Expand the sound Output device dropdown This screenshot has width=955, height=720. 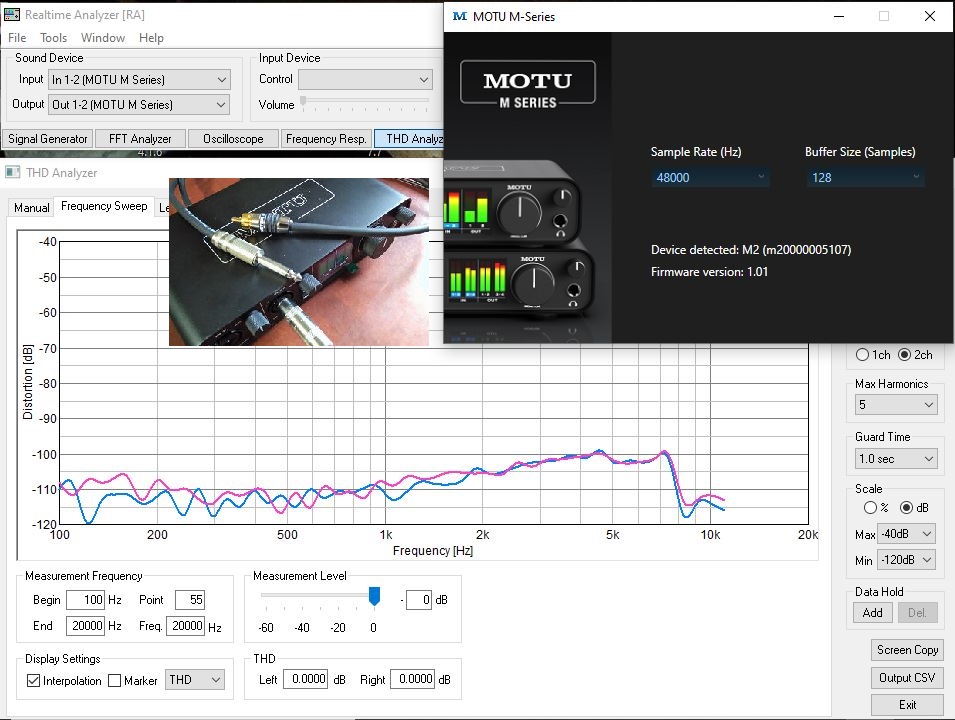[x=139, y=105]
